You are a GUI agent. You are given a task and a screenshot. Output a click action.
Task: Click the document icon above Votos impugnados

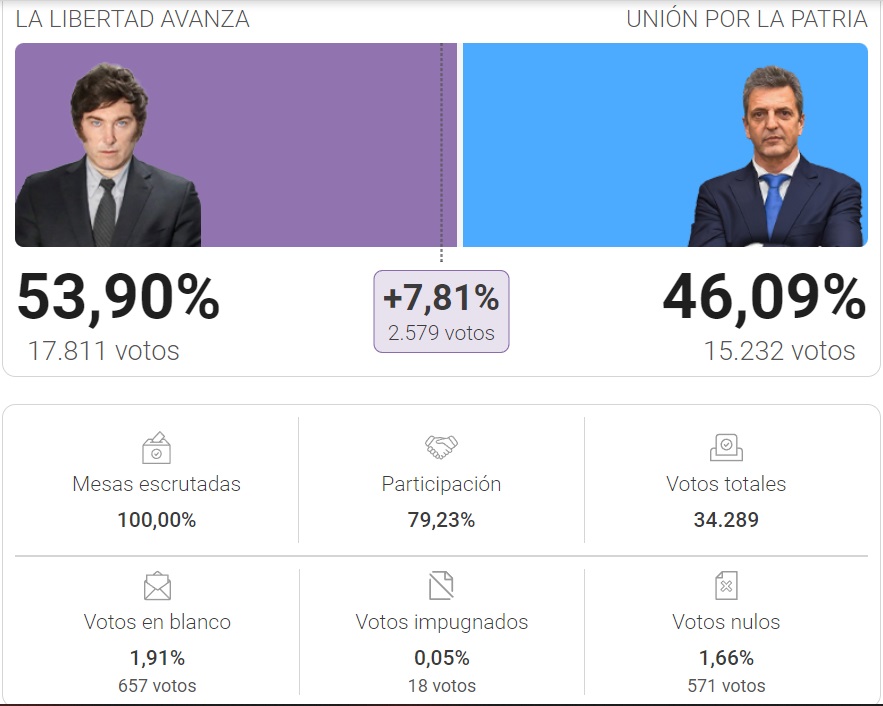[x=441, y=584]
